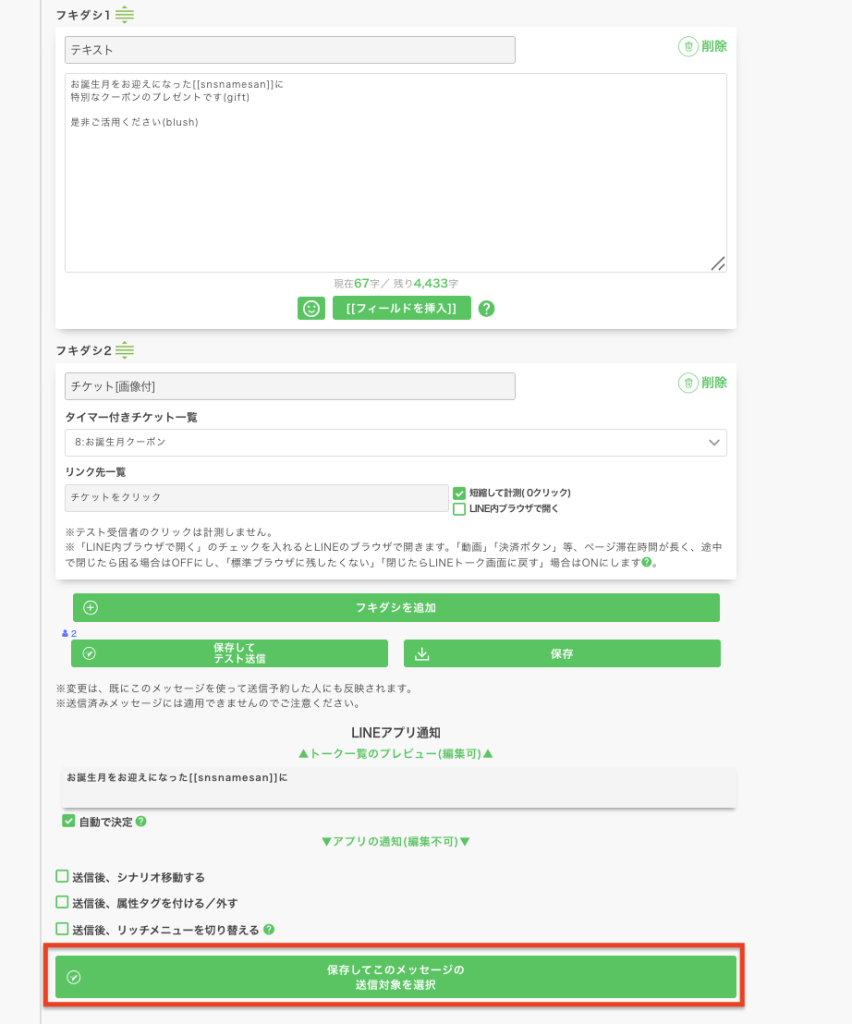Open the emoji picker smiley button
The width and height of the screenshot is (852, 1024).
311,308
